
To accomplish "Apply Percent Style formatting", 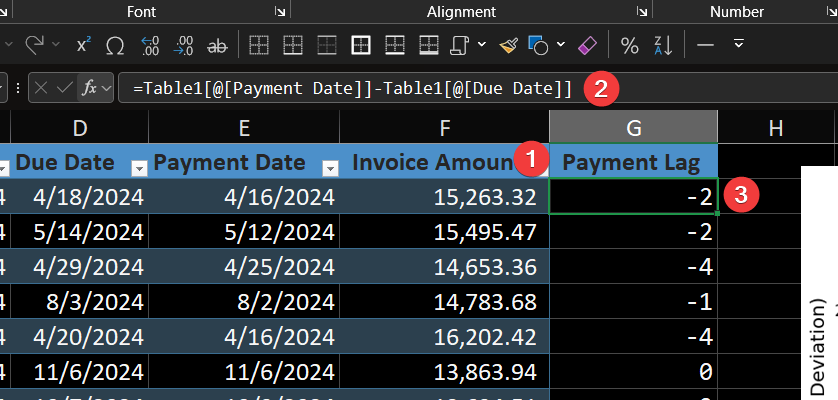I will pos(629,46).
